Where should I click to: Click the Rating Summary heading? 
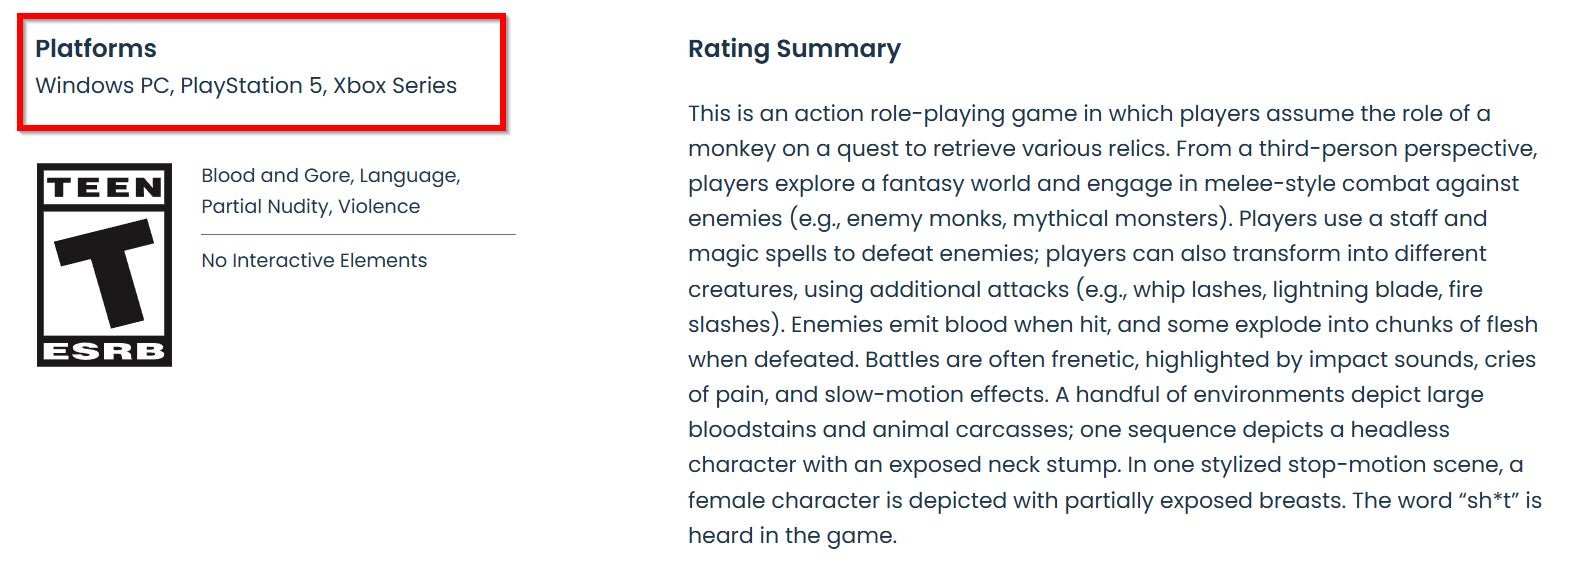(794, 49)
